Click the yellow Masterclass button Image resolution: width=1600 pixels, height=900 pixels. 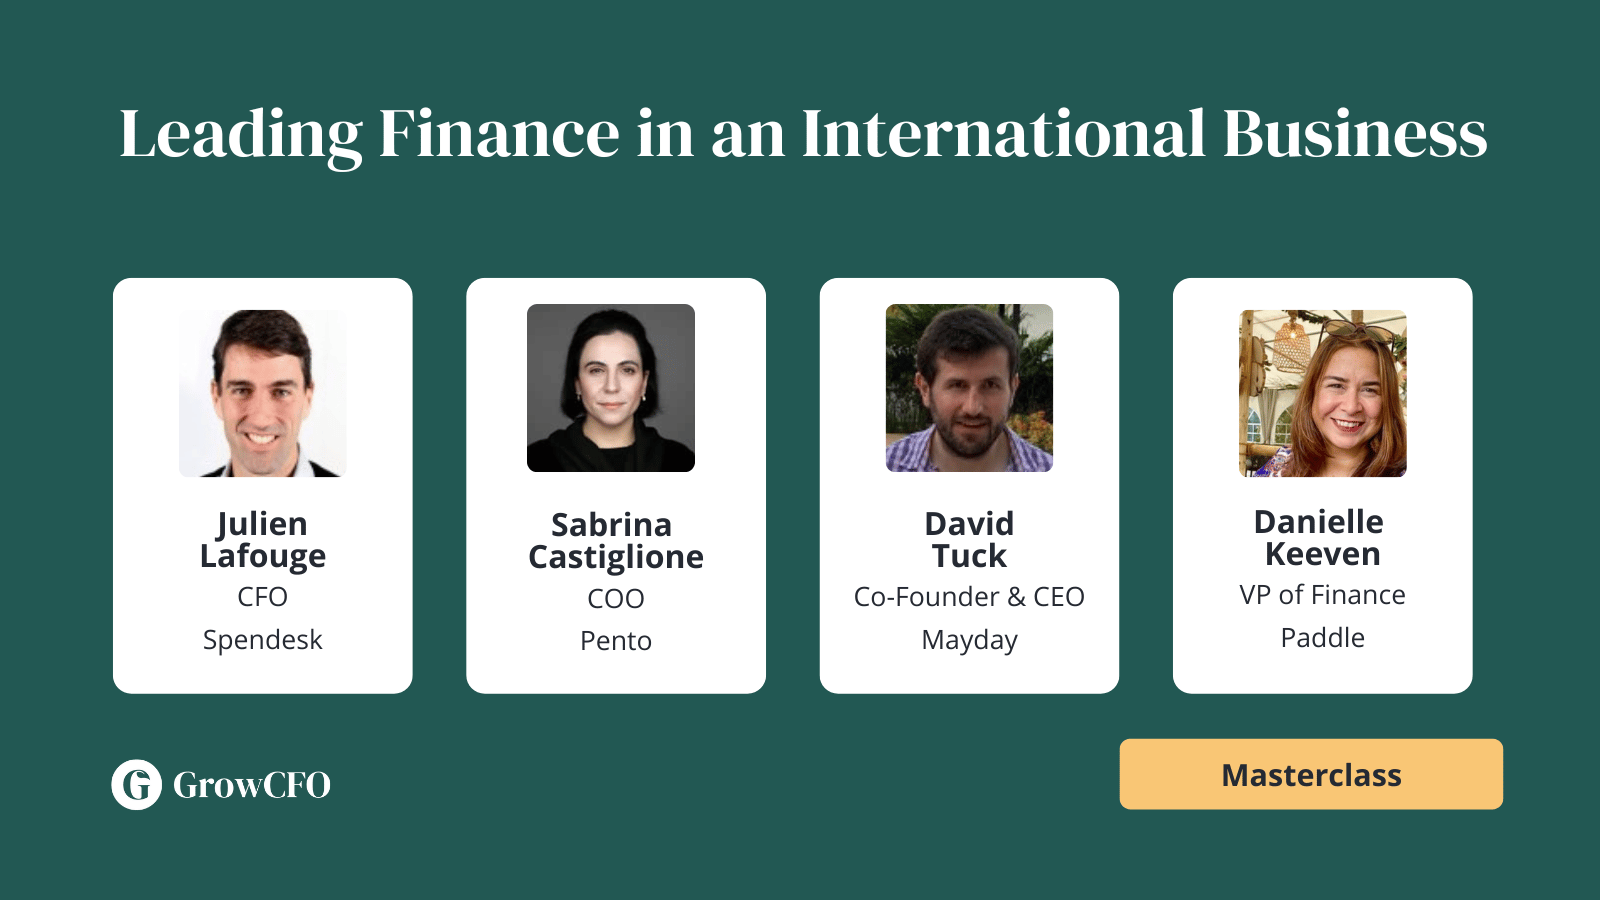[x=1311, y=774]
